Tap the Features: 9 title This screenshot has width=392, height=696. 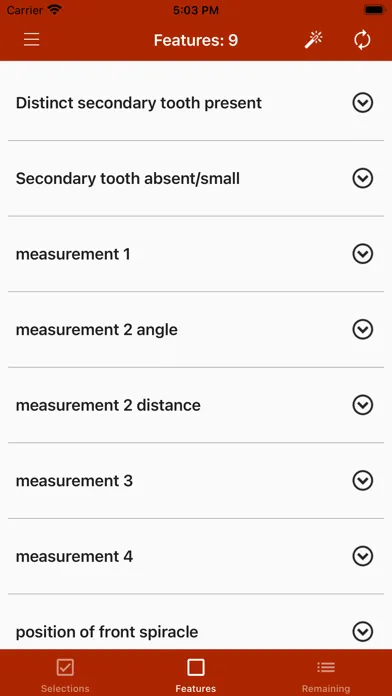point(196,40)
